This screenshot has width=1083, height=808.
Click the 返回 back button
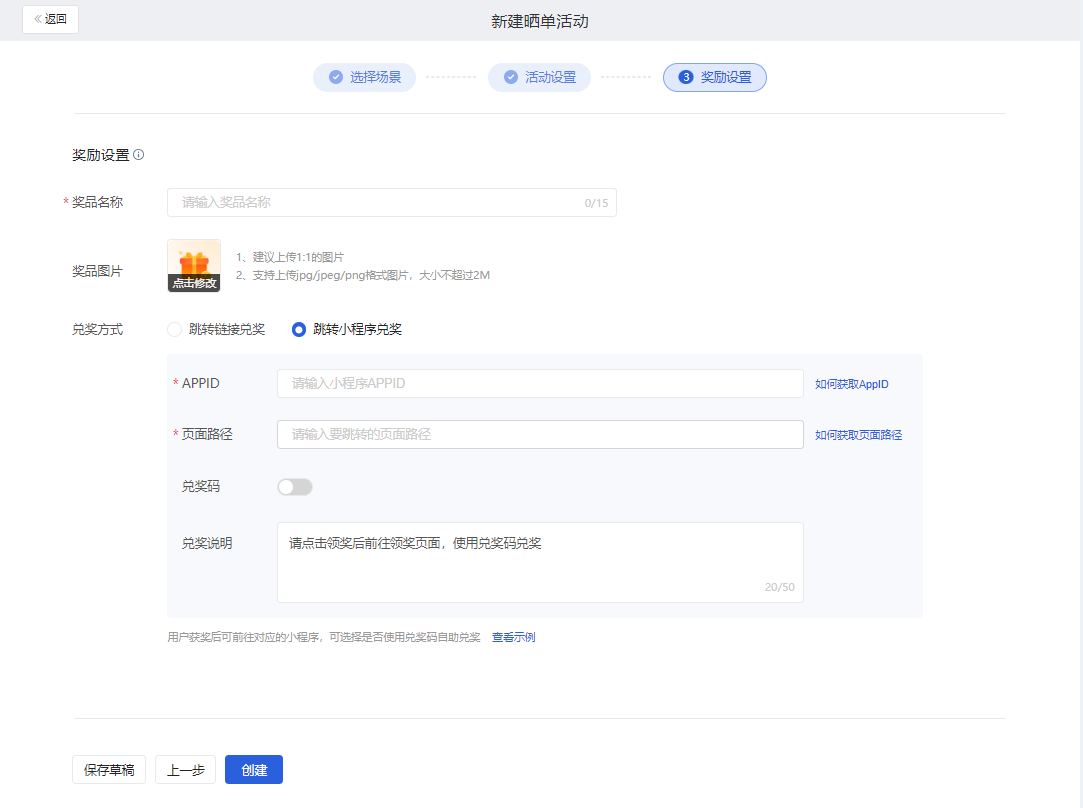50,19
